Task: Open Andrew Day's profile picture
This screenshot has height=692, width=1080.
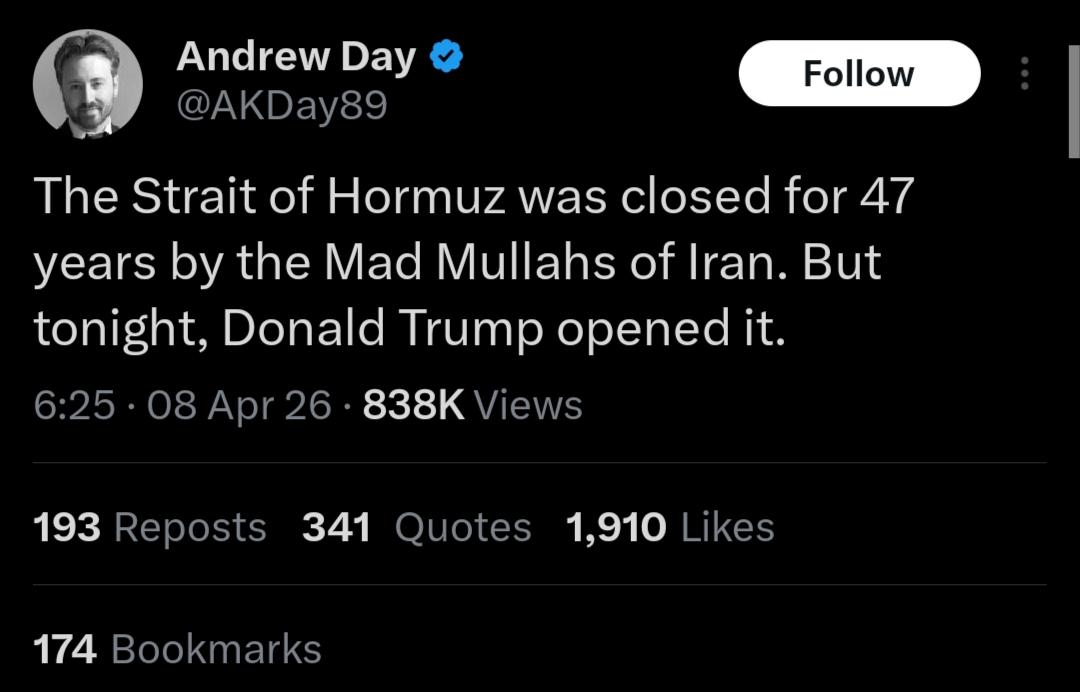Action: [x=87, y=84]
